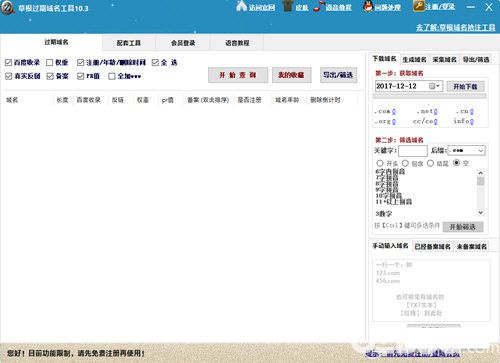Enable the 全加www checkbox
Image resolution: width=500 pixels, height=363 pixels.
[x=112, y=76]
